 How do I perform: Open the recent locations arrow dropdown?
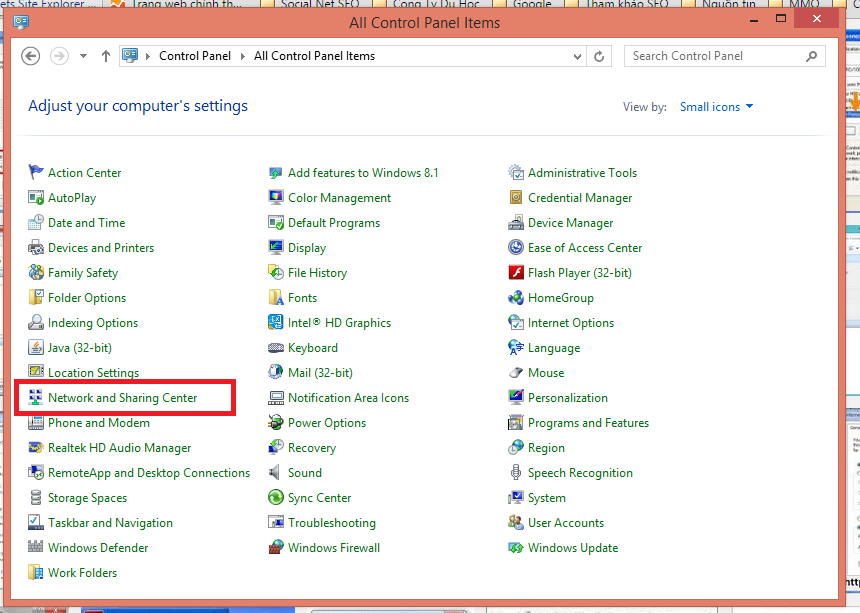(83, 56)
